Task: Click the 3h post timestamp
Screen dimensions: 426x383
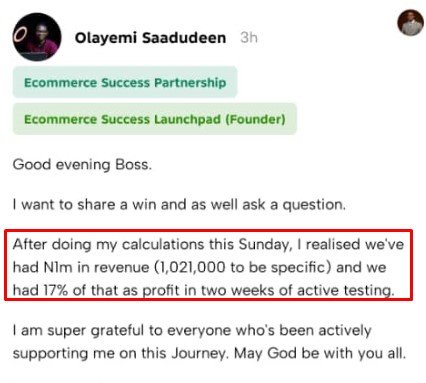Action: [x=249, y=38]
